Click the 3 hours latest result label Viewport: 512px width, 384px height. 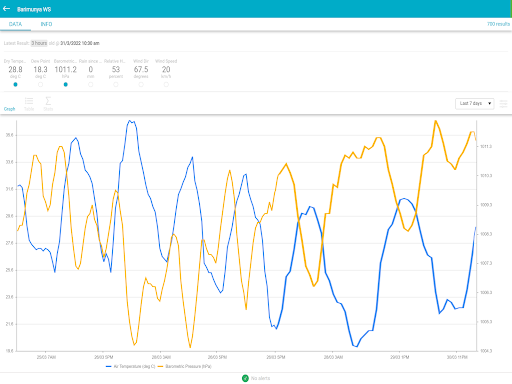39,43
